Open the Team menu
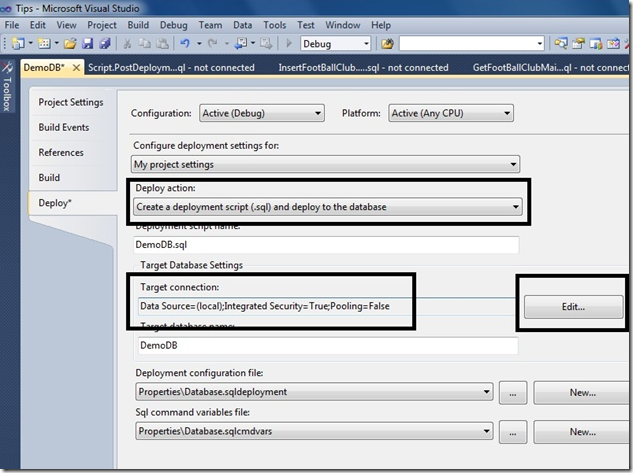 tap(210, 25)
